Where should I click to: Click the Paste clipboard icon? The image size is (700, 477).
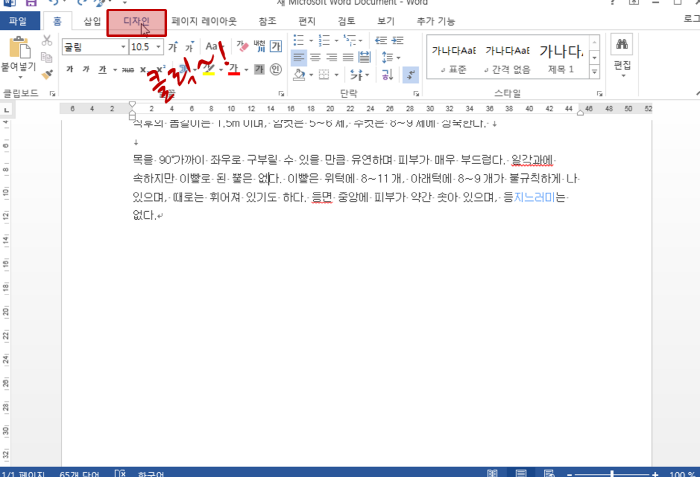pyautogui.click(x=19, y=47)
